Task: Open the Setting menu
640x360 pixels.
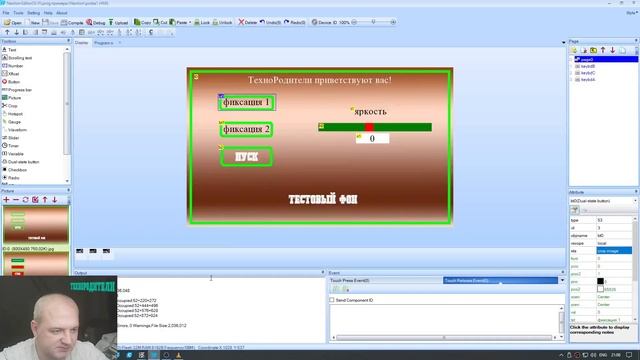Action: coord(33,13)
